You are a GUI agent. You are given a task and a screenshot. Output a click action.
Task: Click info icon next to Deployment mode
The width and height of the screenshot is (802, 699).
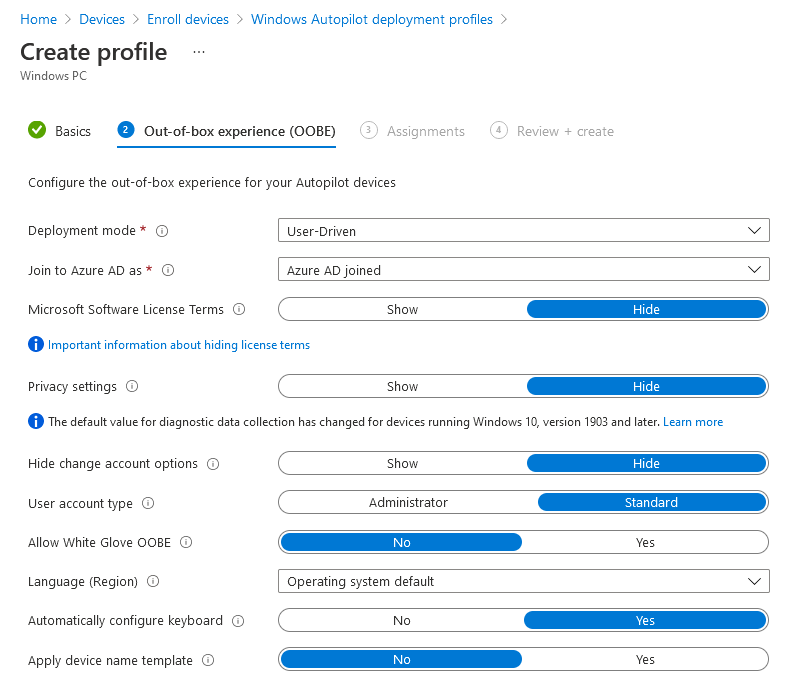pos(162,231)
